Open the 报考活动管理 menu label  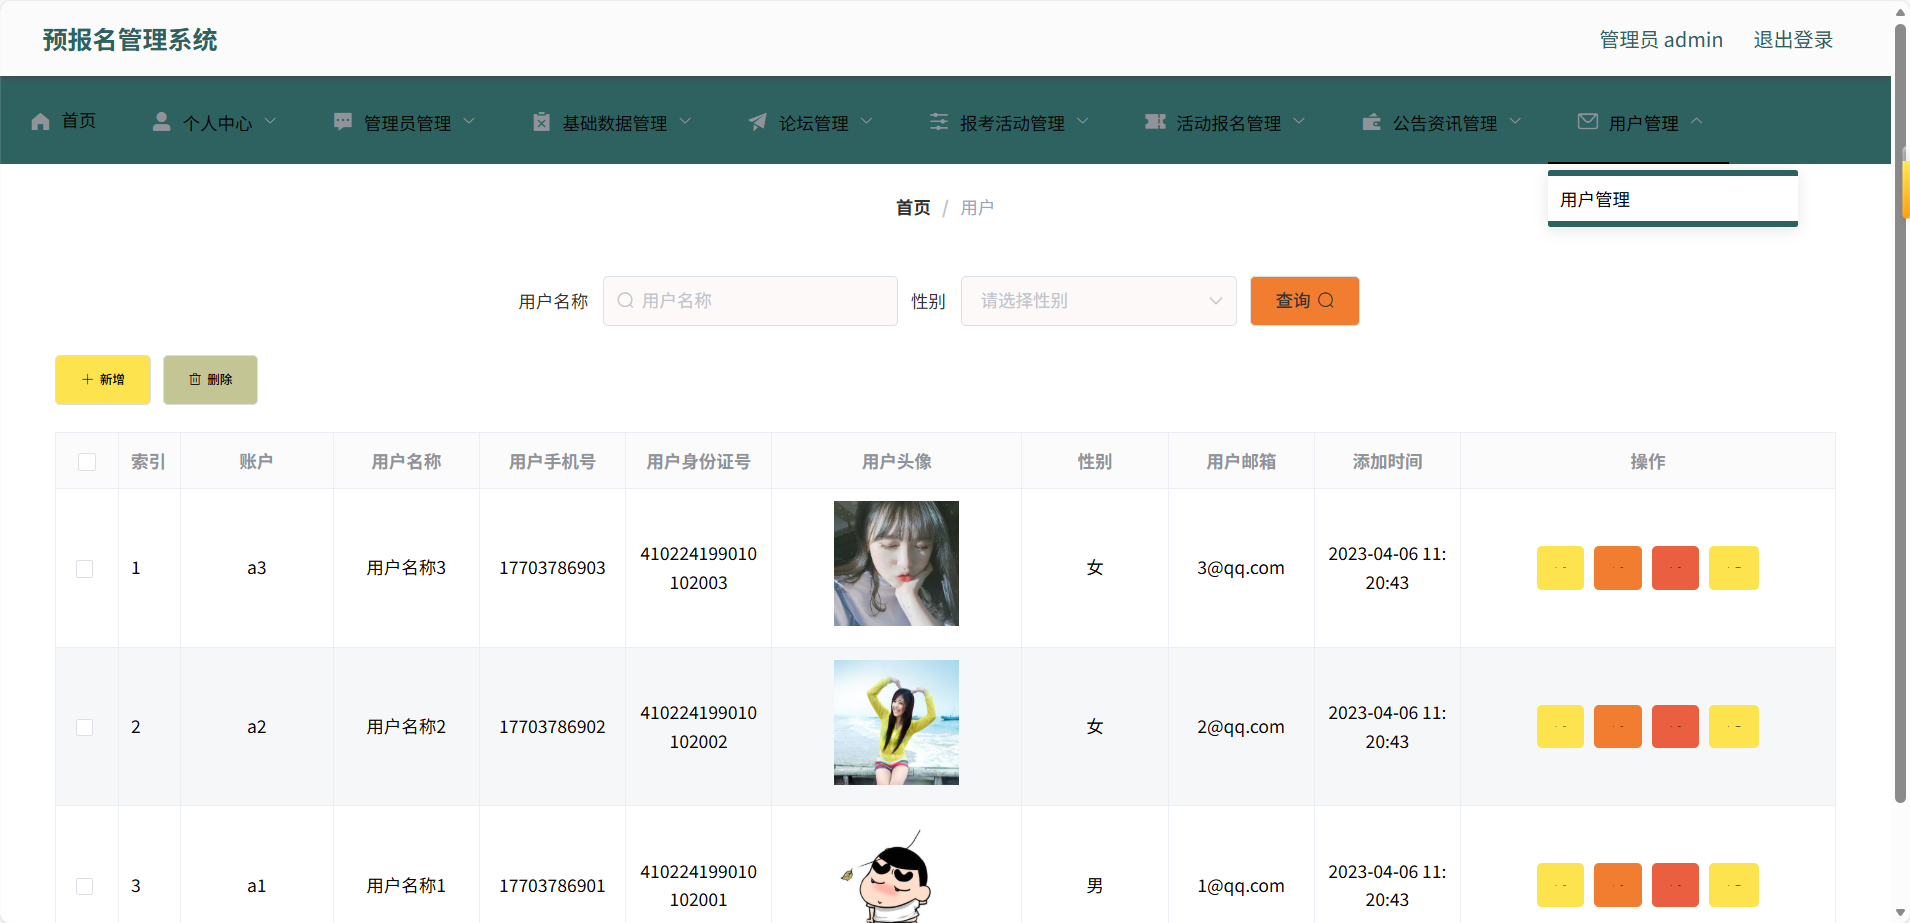pyautogui.click(x=1012, y=123)
